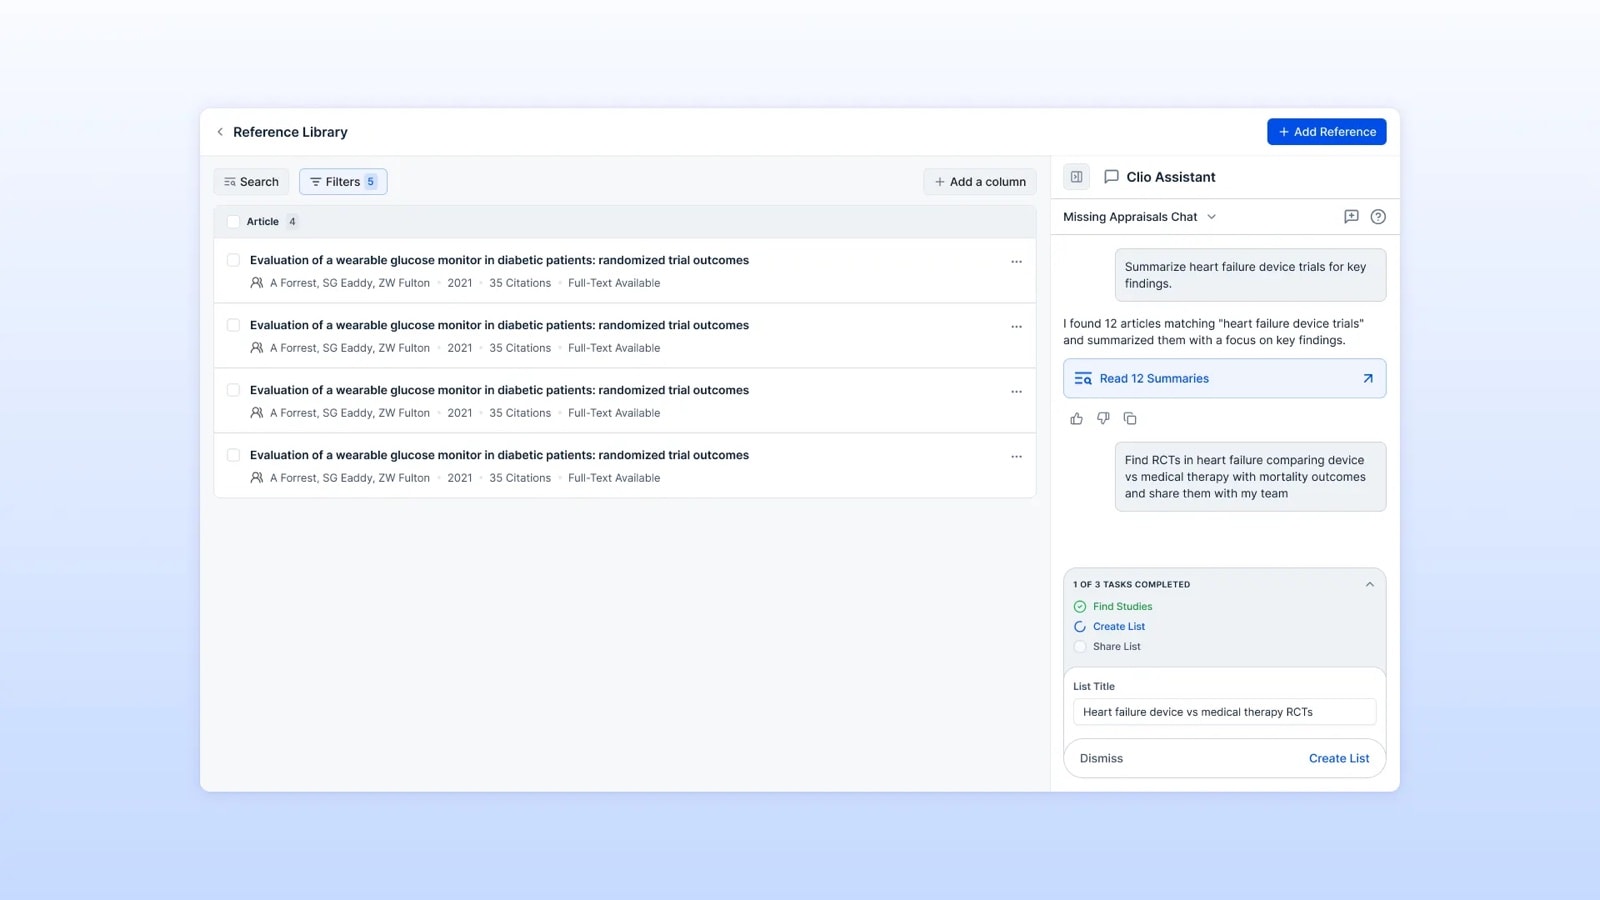Select the in-progress Create List task step
This screenshot has height=900, width=1600.
[1110, 627]
